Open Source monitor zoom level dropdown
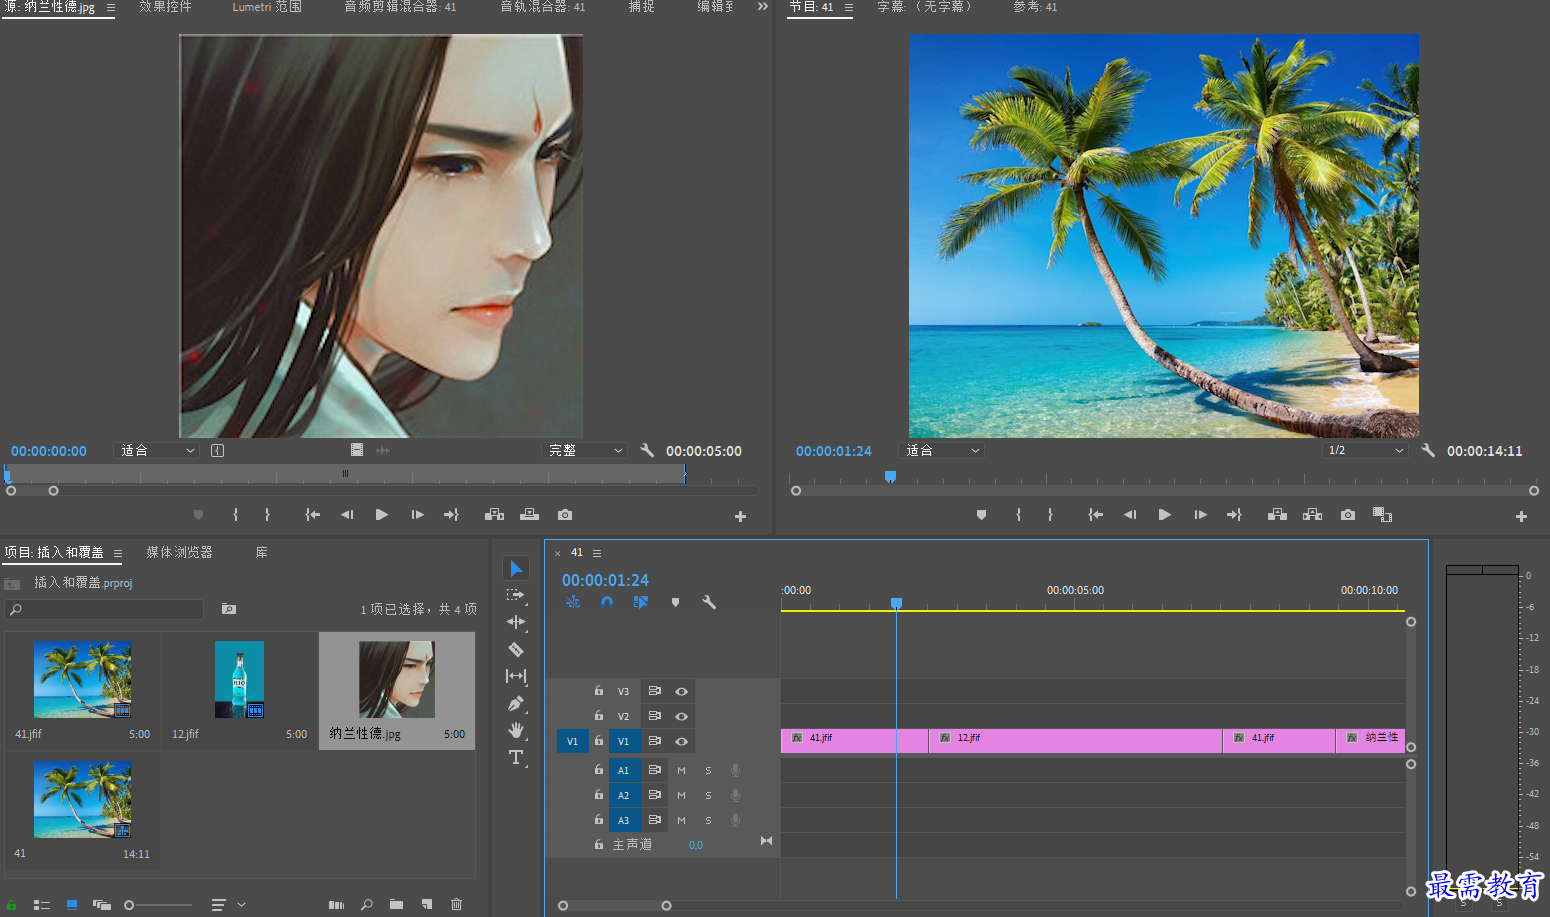Image resolution: width=1550 pixels, height=917 pixels. tap(158, 451)
